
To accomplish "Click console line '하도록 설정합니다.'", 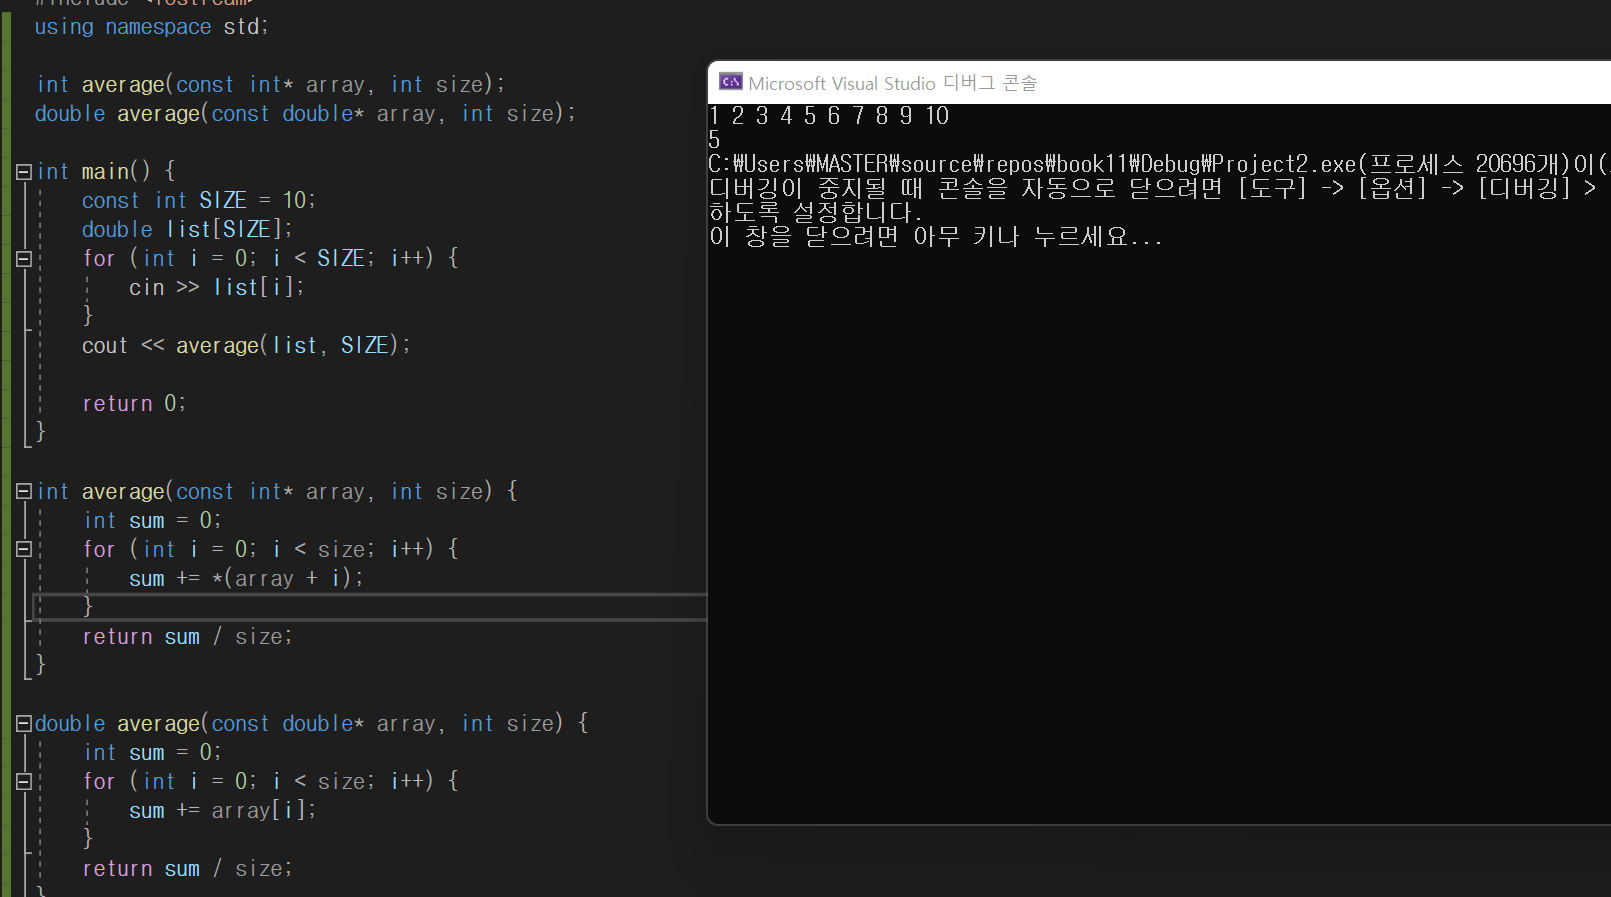I will 816,213.
